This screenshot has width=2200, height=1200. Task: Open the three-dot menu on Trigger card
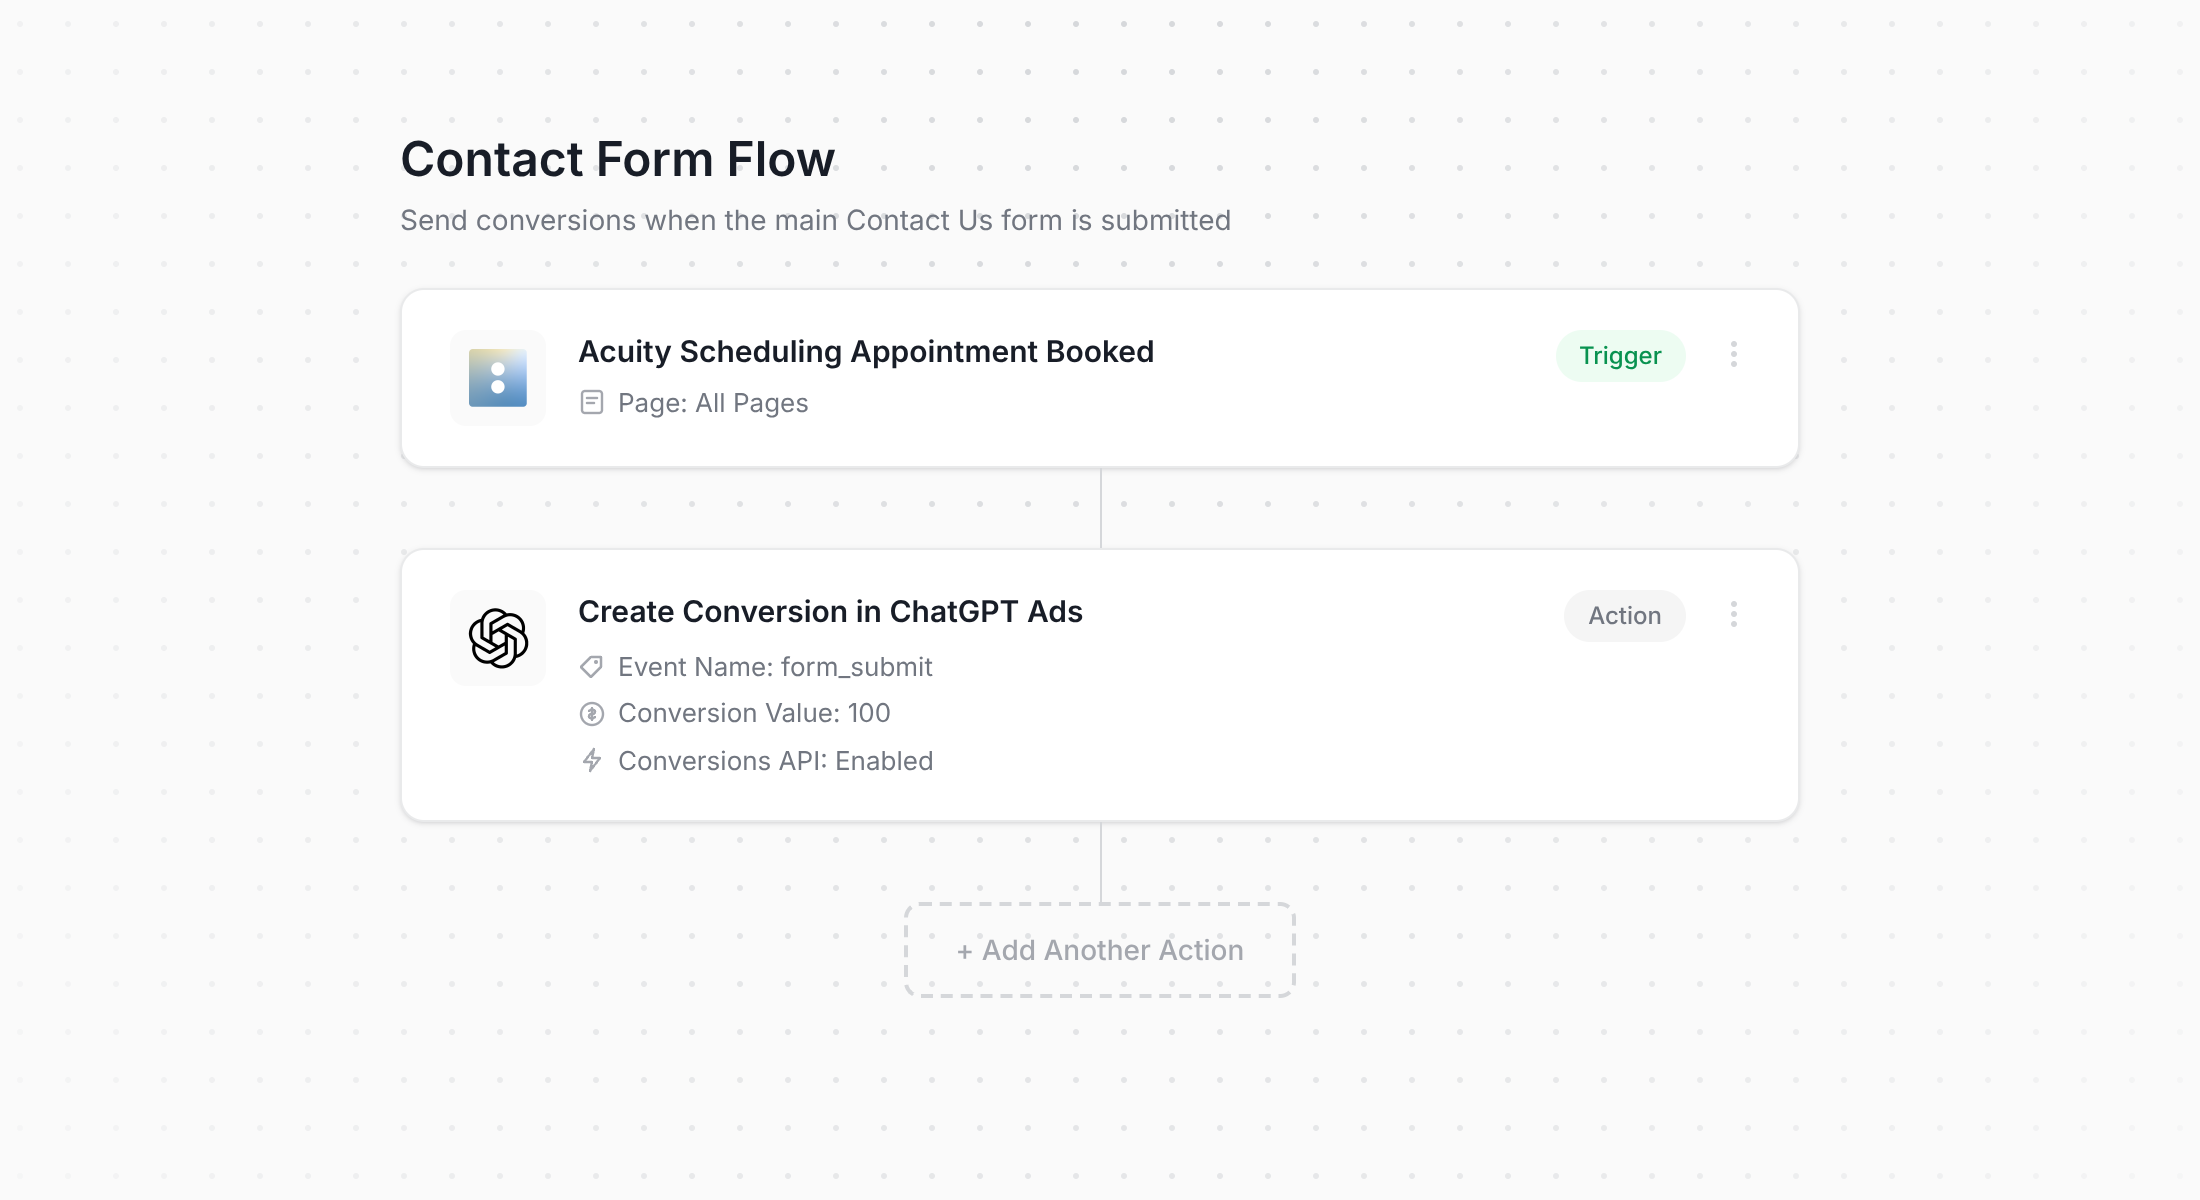[x=1734, y=354]
